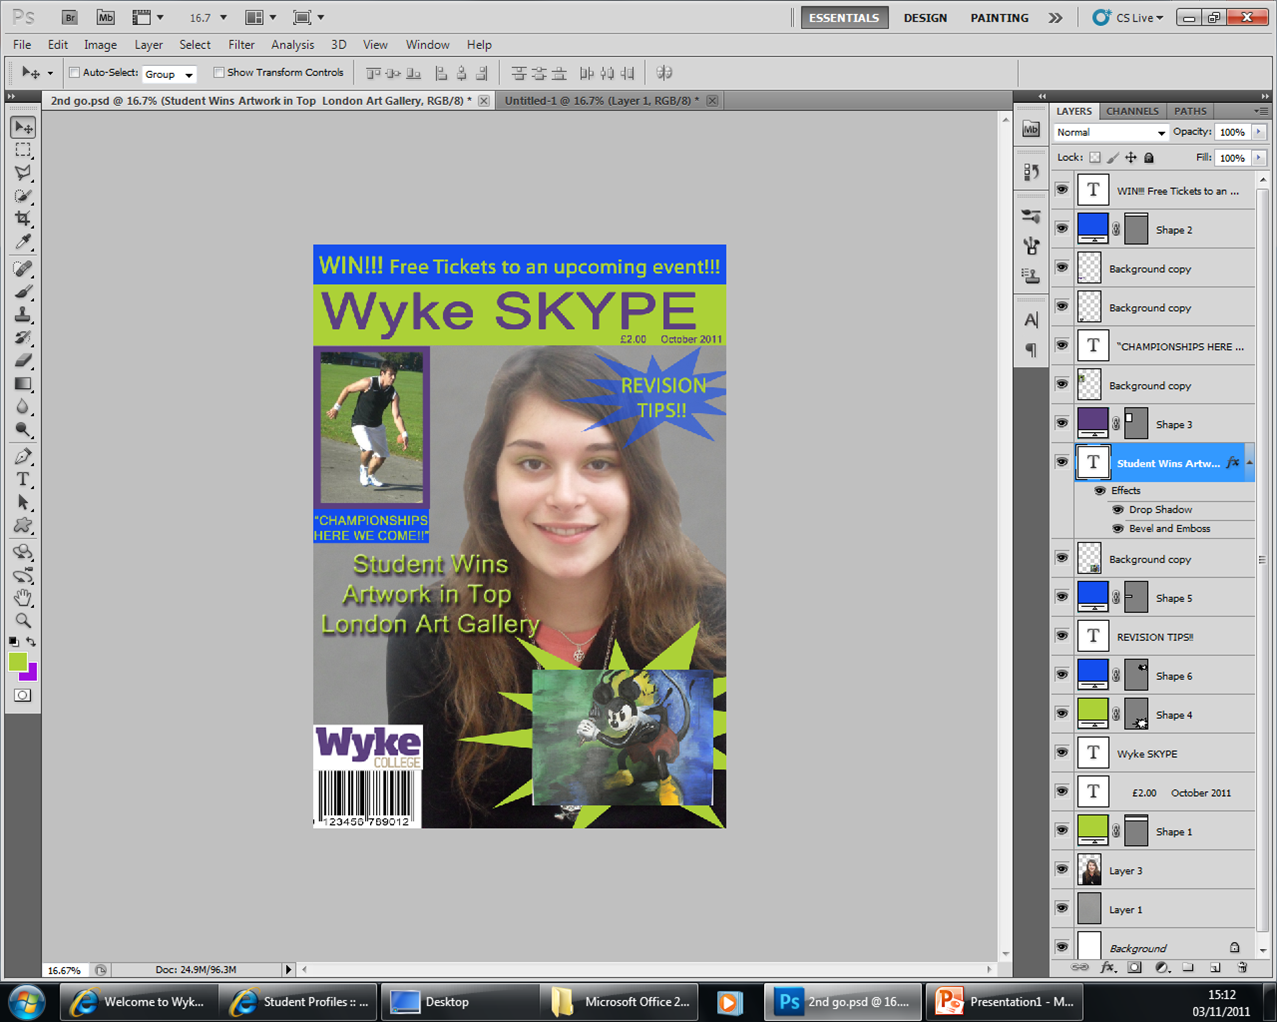Open the Analysis menu
Screen dimensions: 1277x1022
pyautogui.click(x=292, y=45)
